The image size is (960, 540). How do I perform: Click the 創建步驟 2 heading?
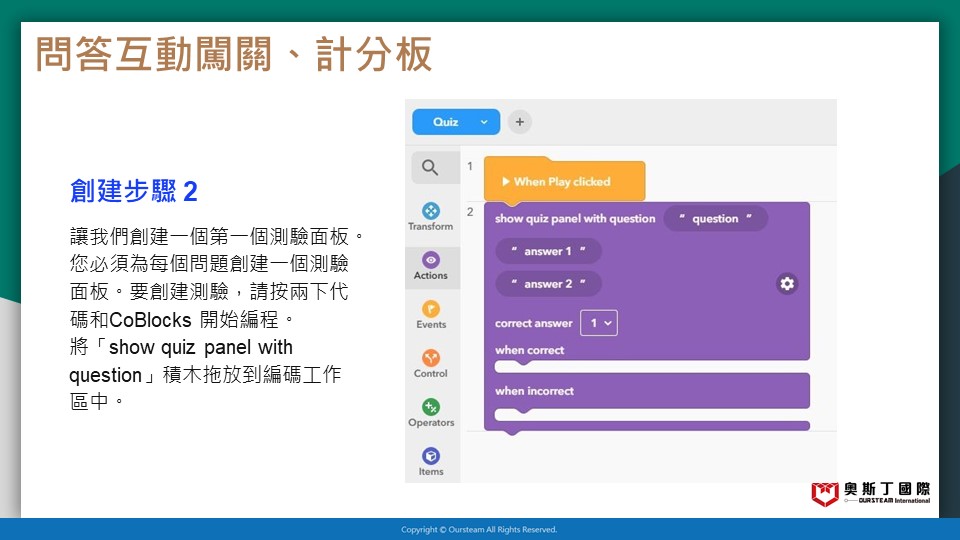point(133,191)
